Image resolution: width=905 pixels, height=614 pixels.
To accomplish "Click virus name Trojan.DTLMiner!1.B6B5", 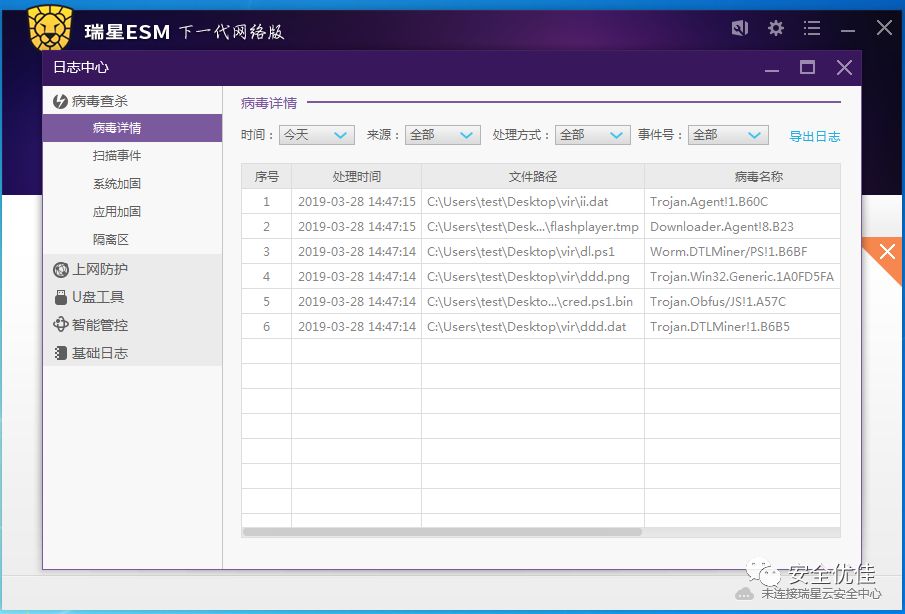I will 720,327.
